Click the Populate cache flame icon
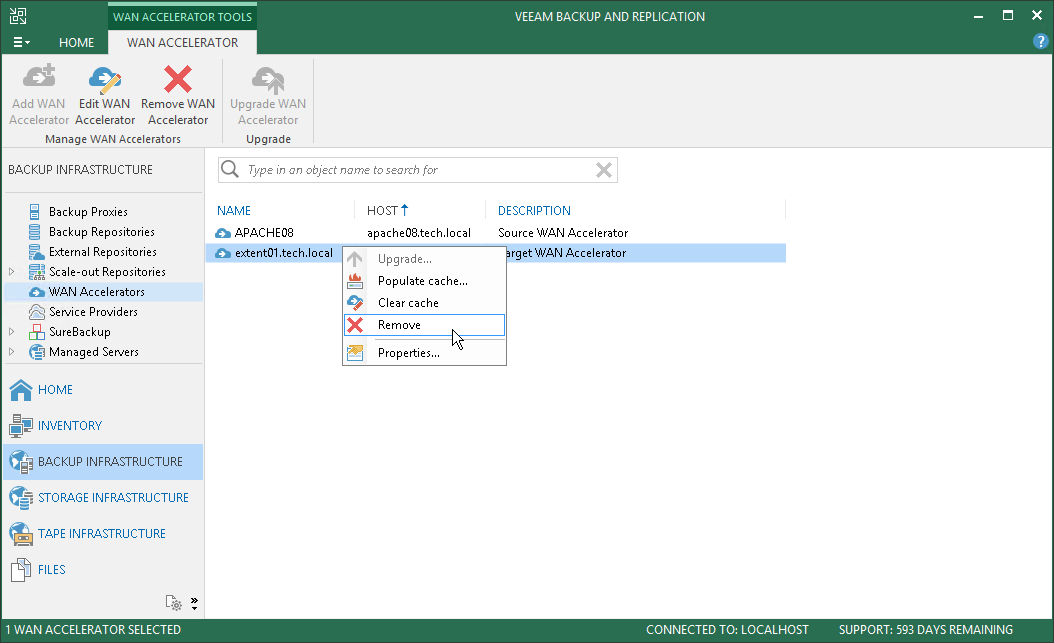 pyautogui.click(x=355, y=281)
